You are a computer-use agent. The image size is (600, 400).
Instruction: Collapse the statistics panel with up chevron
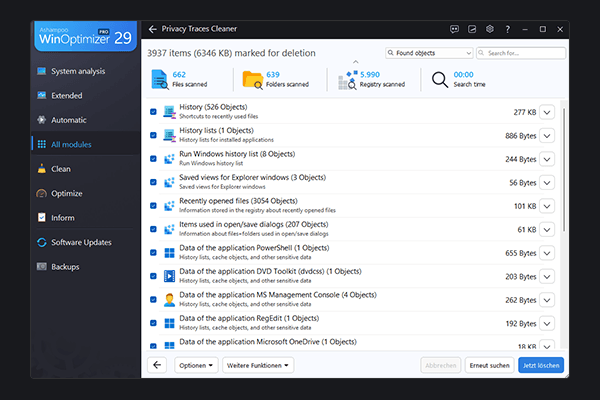(x=355, y=62)
